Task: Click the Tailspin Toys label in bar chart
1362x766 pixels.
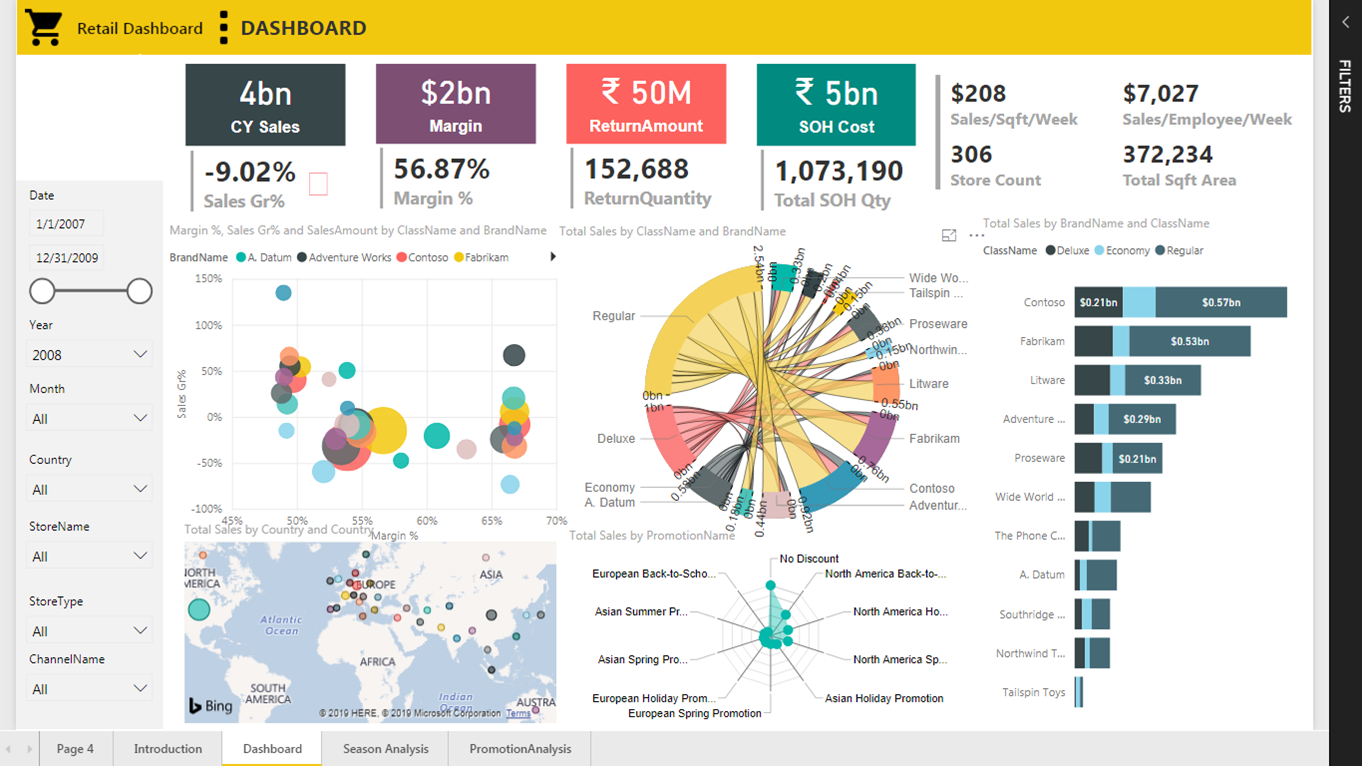Action: [1034, 692]
